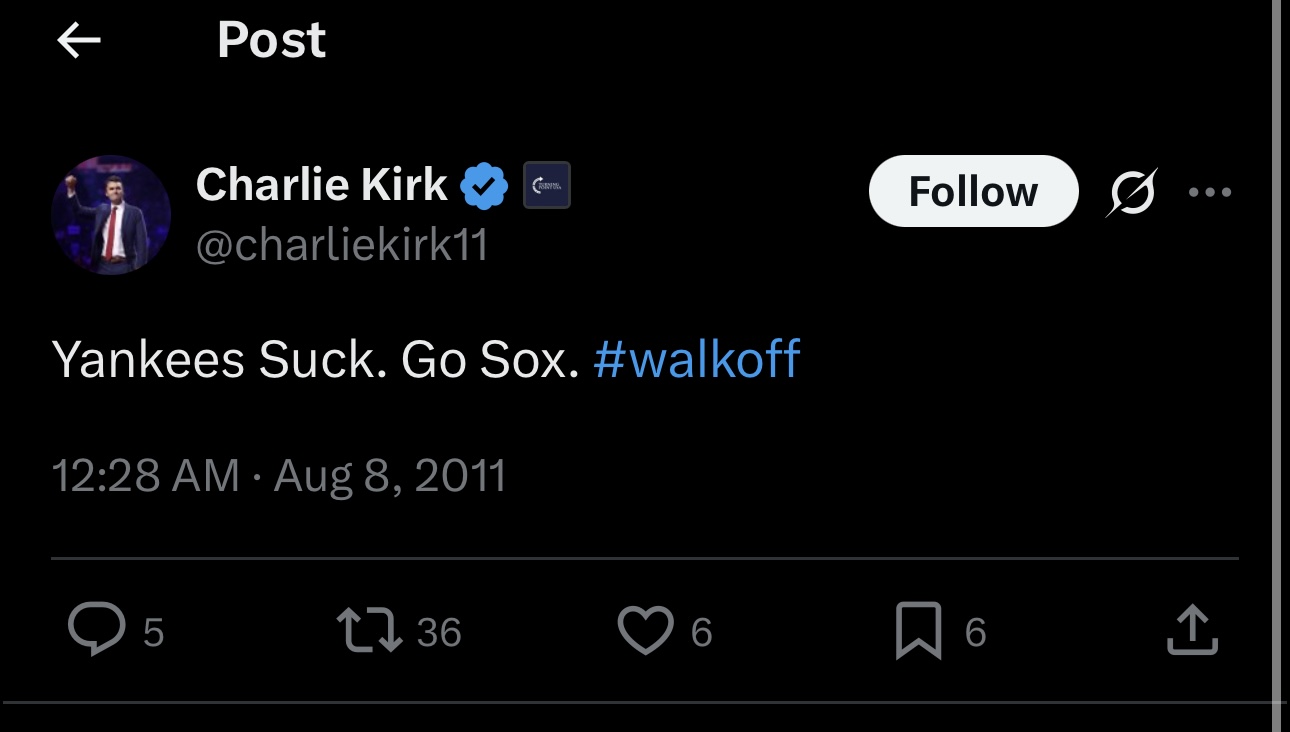Reply using the speech bubble icon
Viewport: 1290px width, 732px height.
point(97,630)
